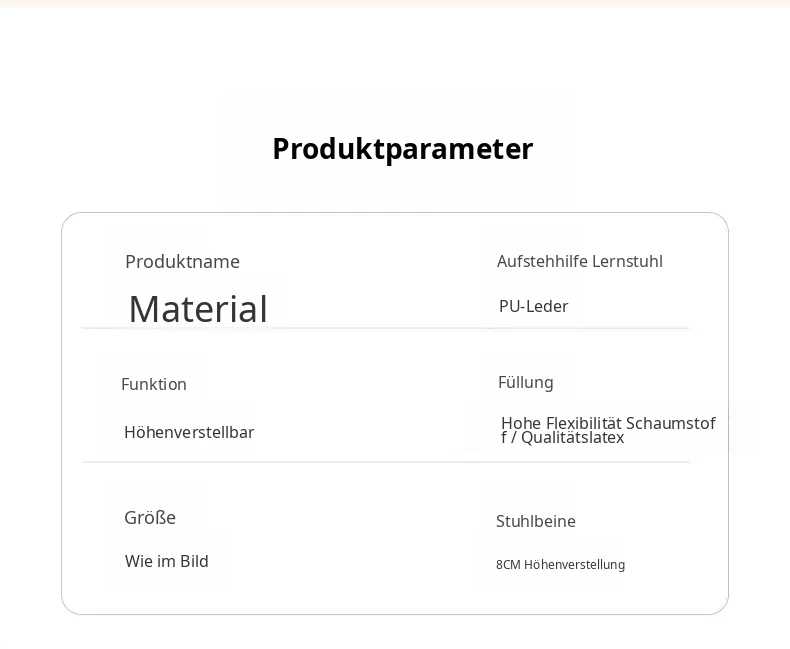Click the Produktparameter heading
This screenshot has width=790, height=649.
[x=403, y=149]
